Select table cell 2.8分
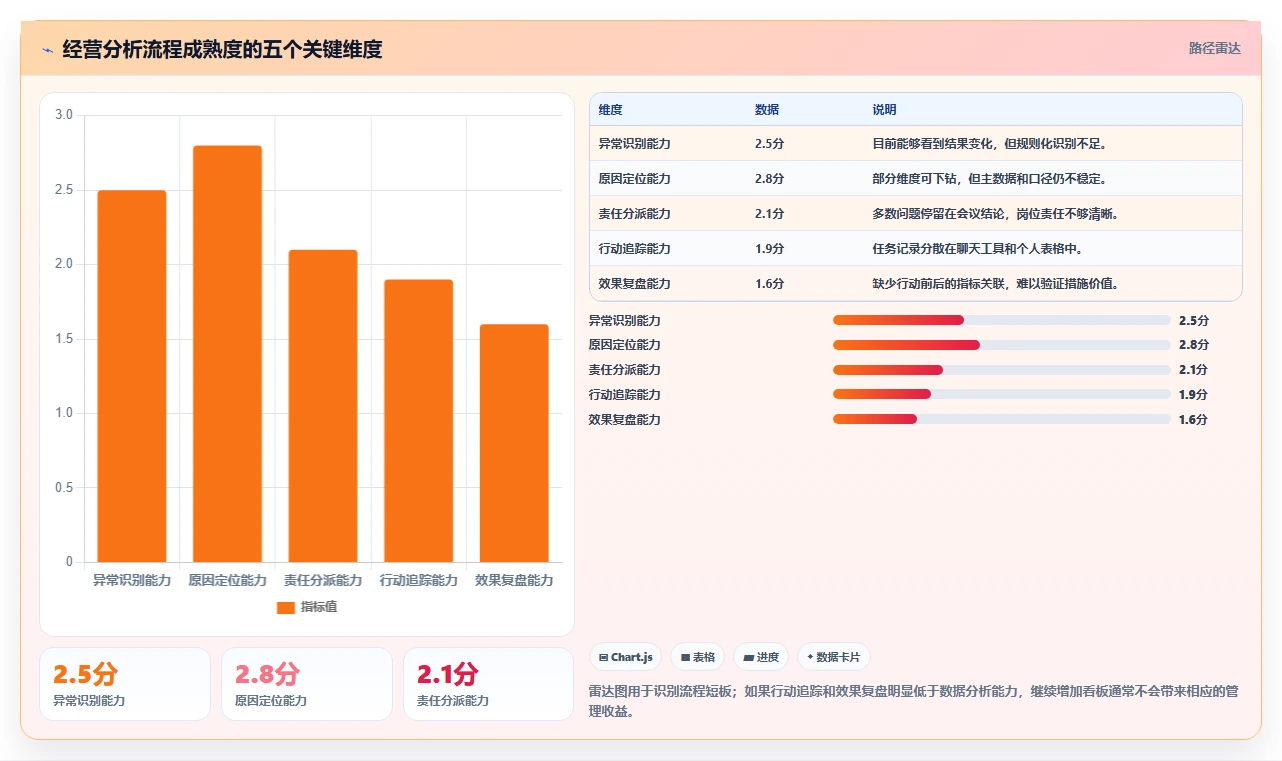1282x761 pixels. [769, 179]
